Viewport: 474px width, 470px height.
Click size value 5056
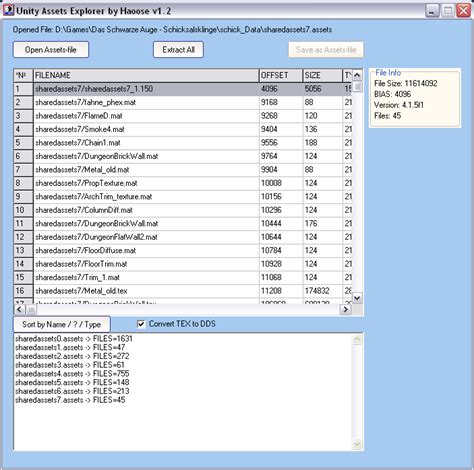coord(313,89)
